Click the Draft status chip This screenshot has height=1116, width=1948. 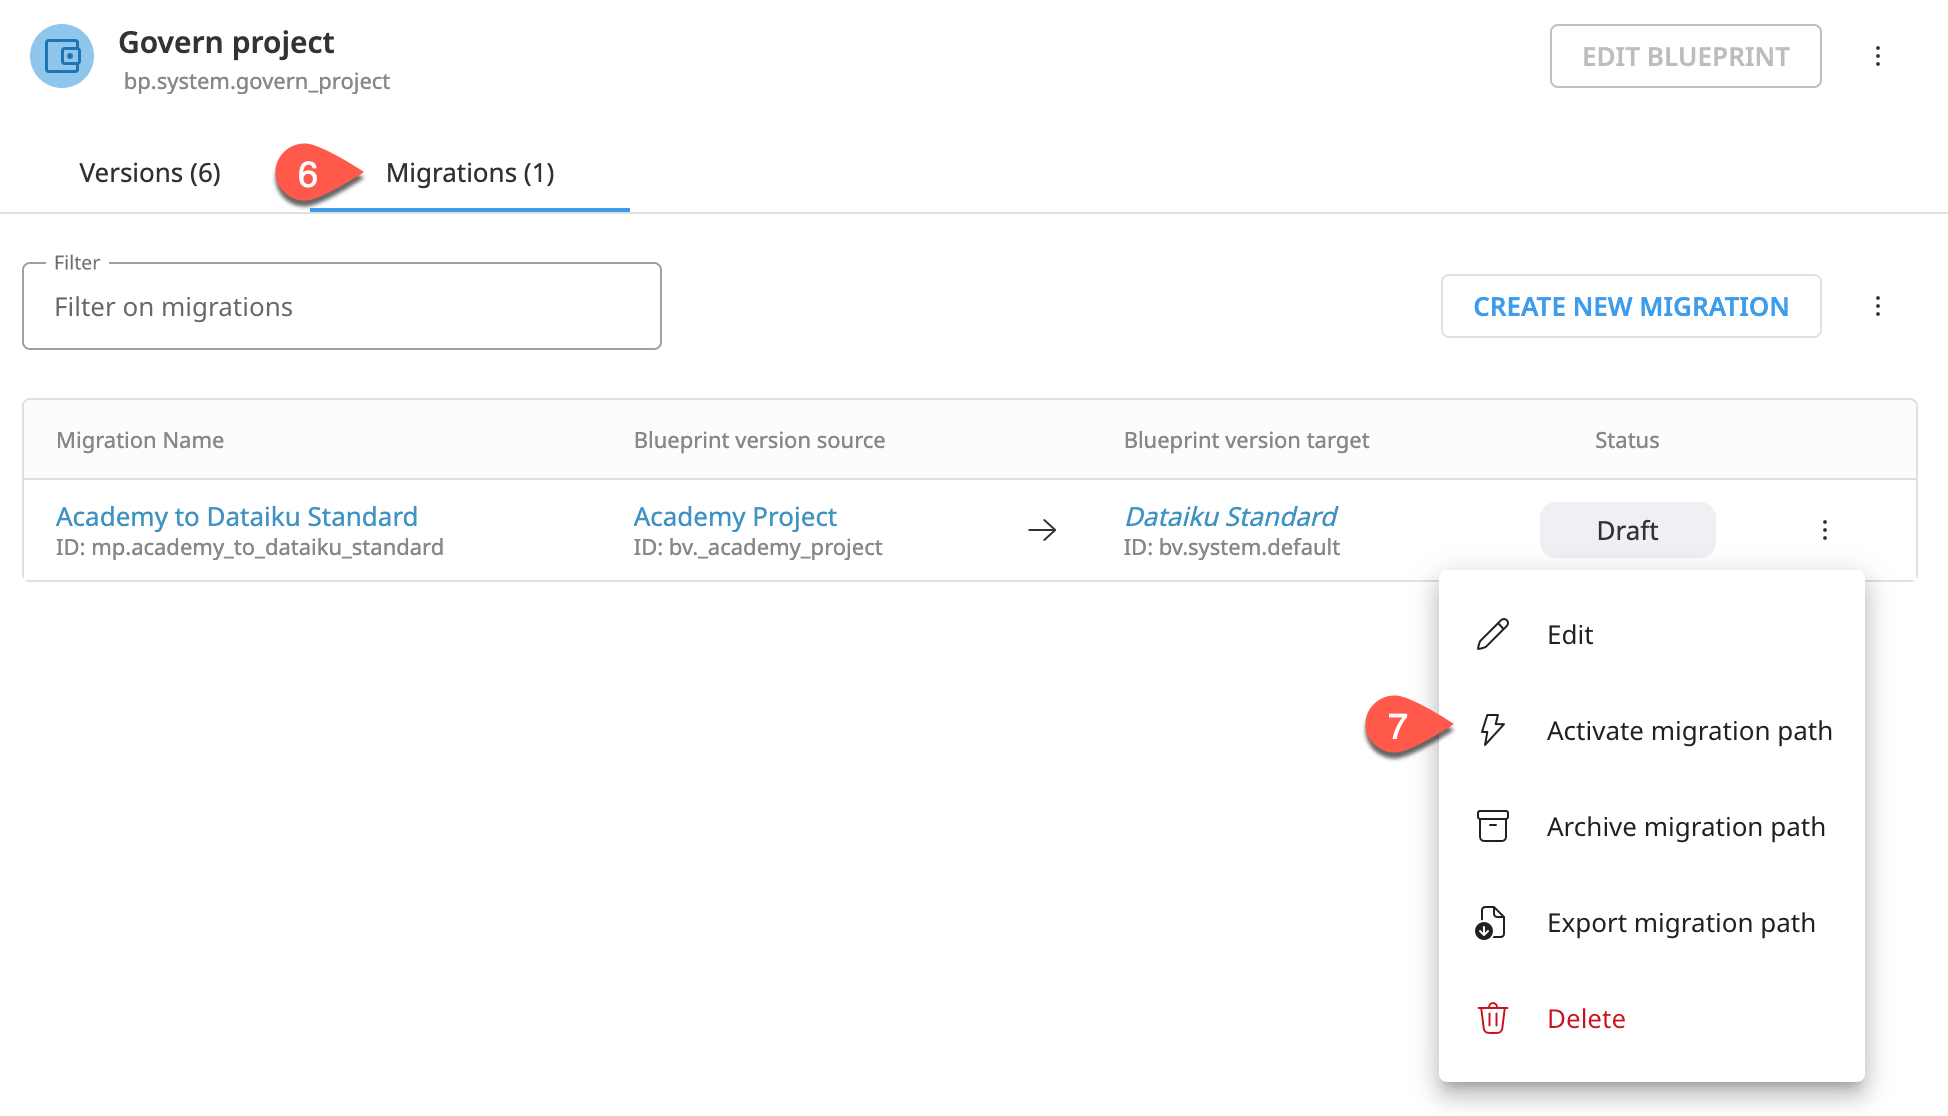point(1626,530)
